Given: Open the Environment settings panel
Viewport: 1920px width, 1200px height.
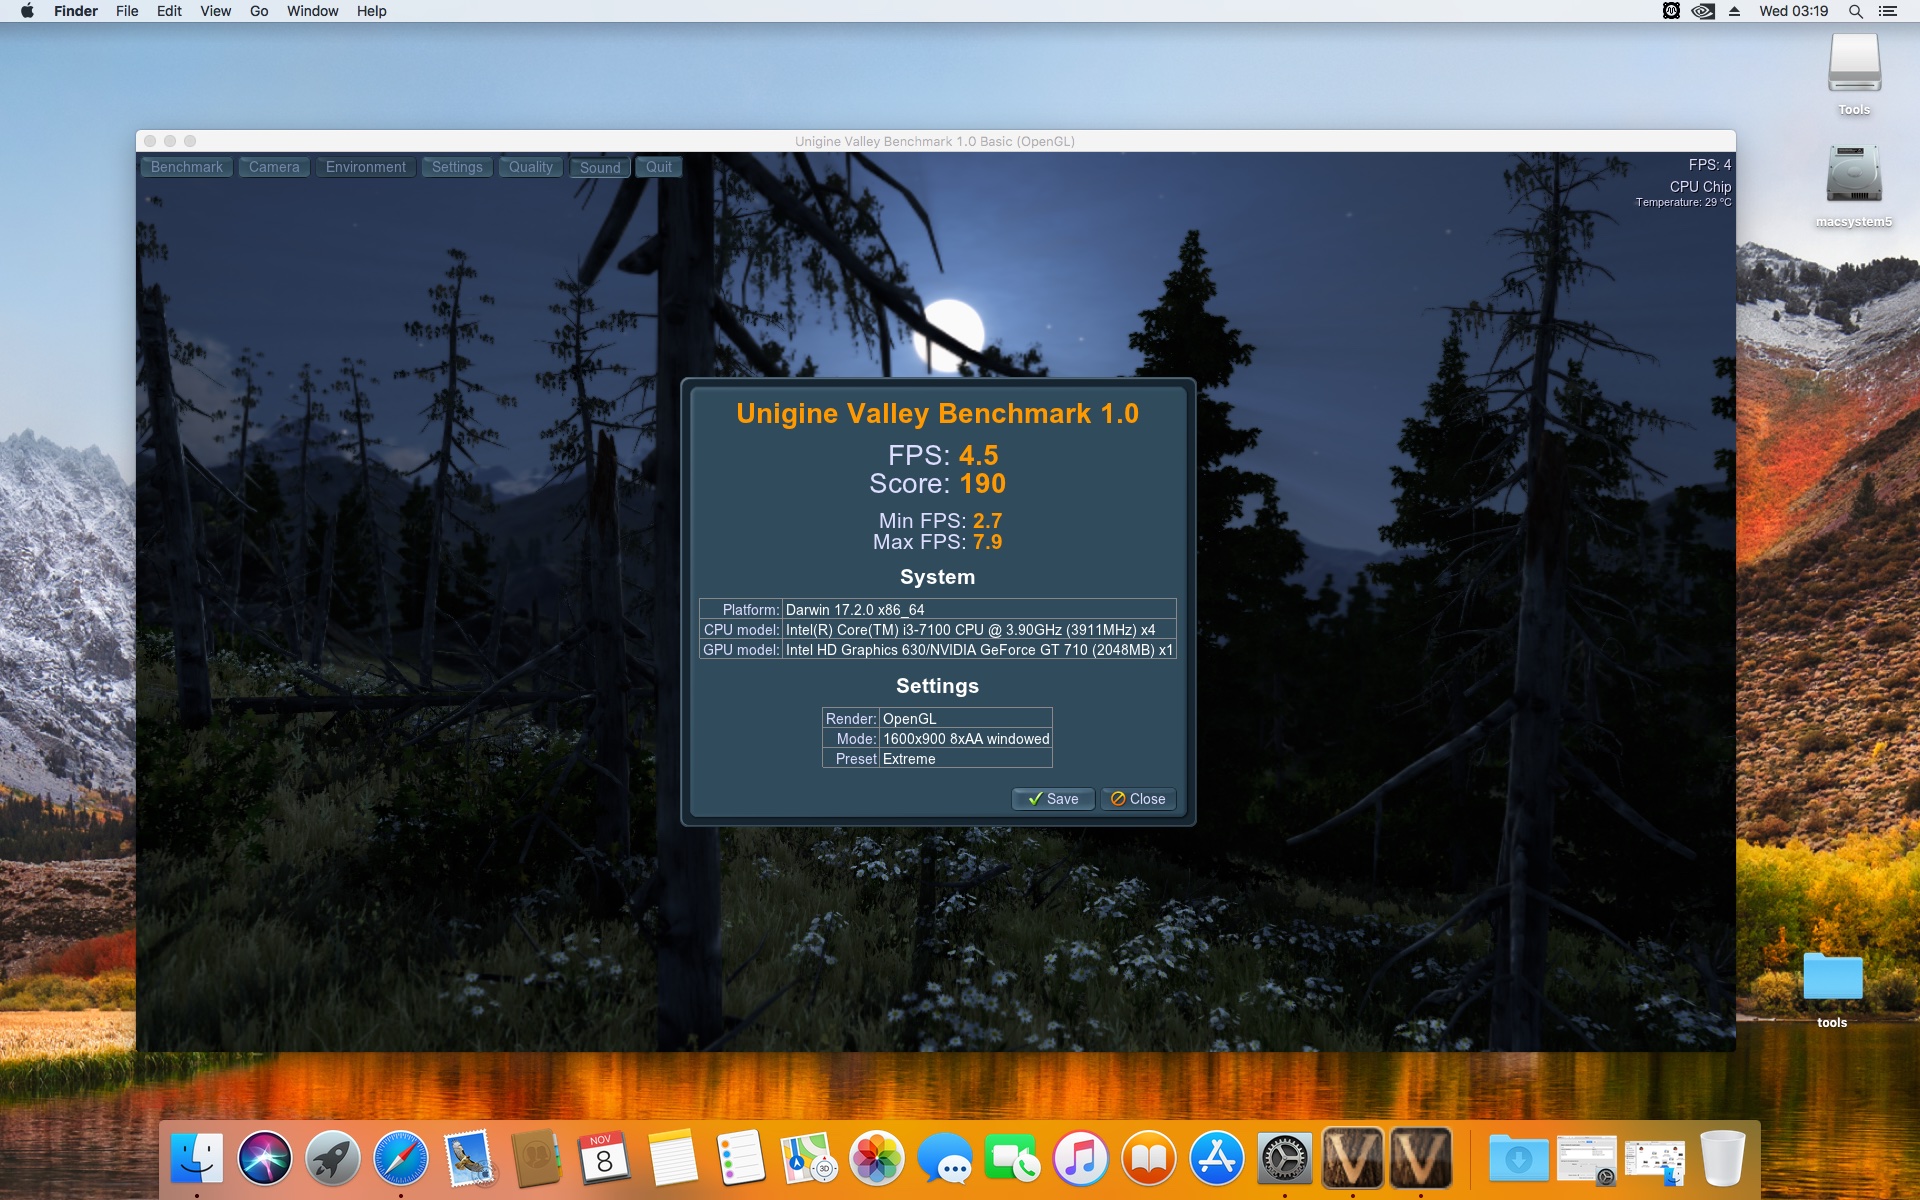Looking at the screenshot, I should (365, 167).
